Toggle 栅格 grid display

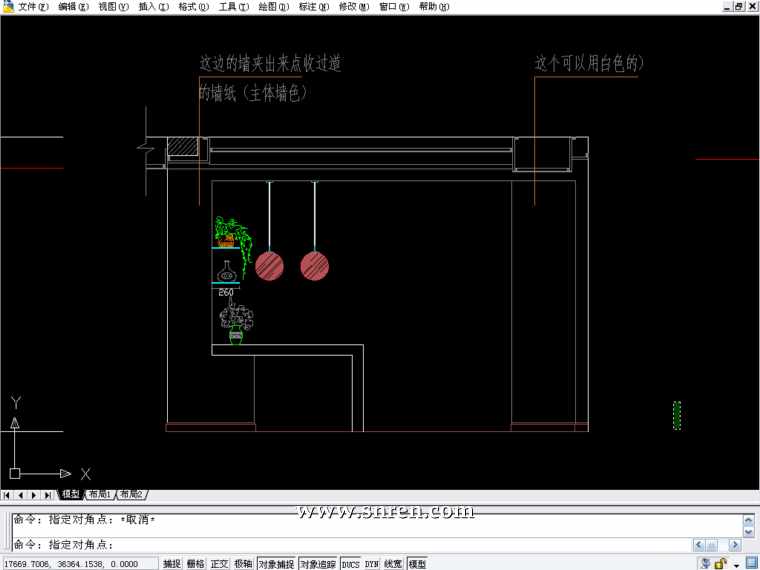coord(195,564)
